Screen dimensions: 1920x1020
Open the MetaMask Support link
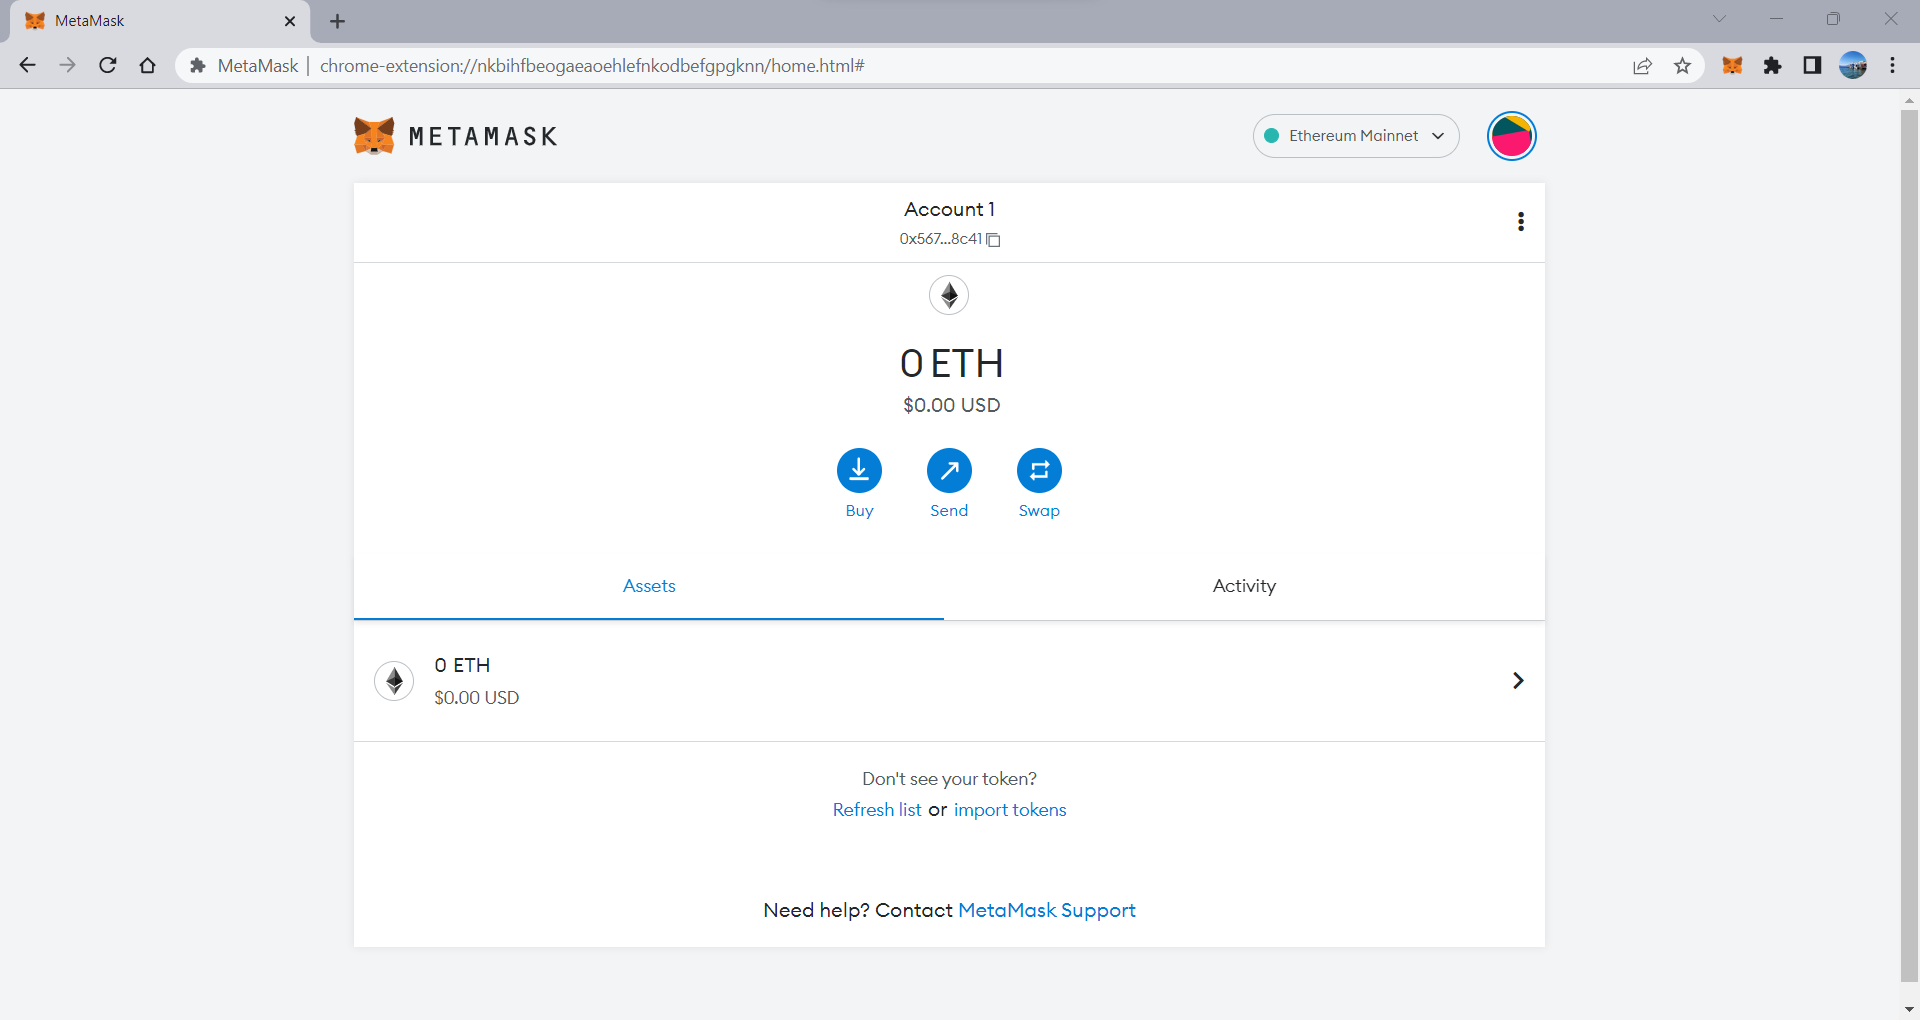click(x=1047, y=911)
